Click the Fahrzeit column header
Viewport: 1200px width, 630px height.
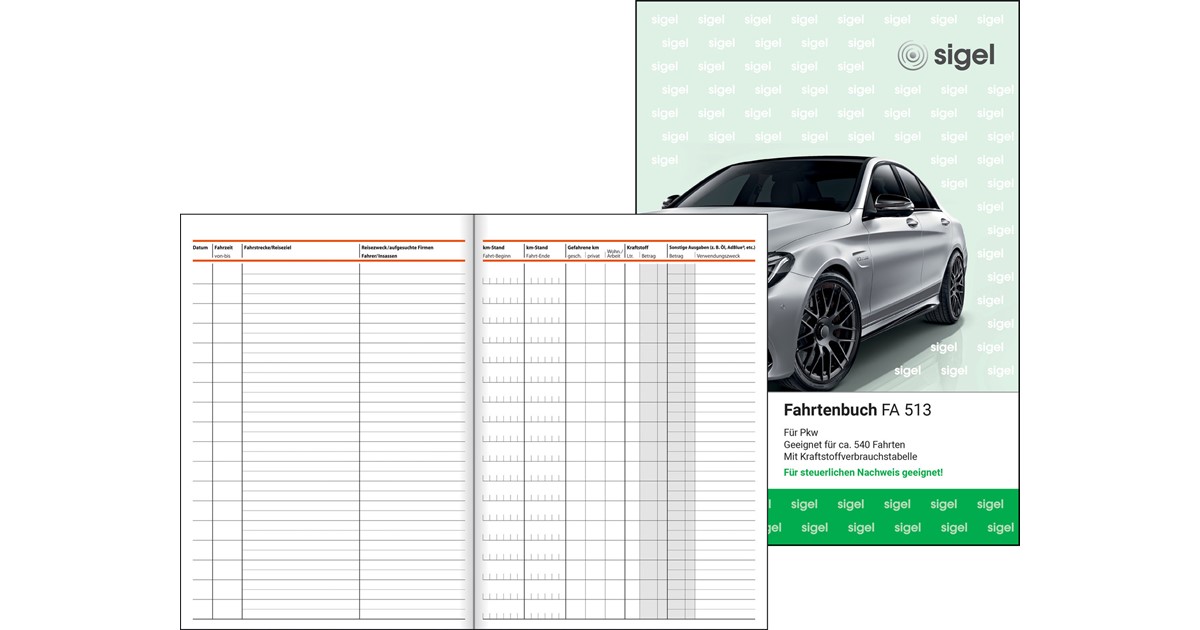coord(223,247)
